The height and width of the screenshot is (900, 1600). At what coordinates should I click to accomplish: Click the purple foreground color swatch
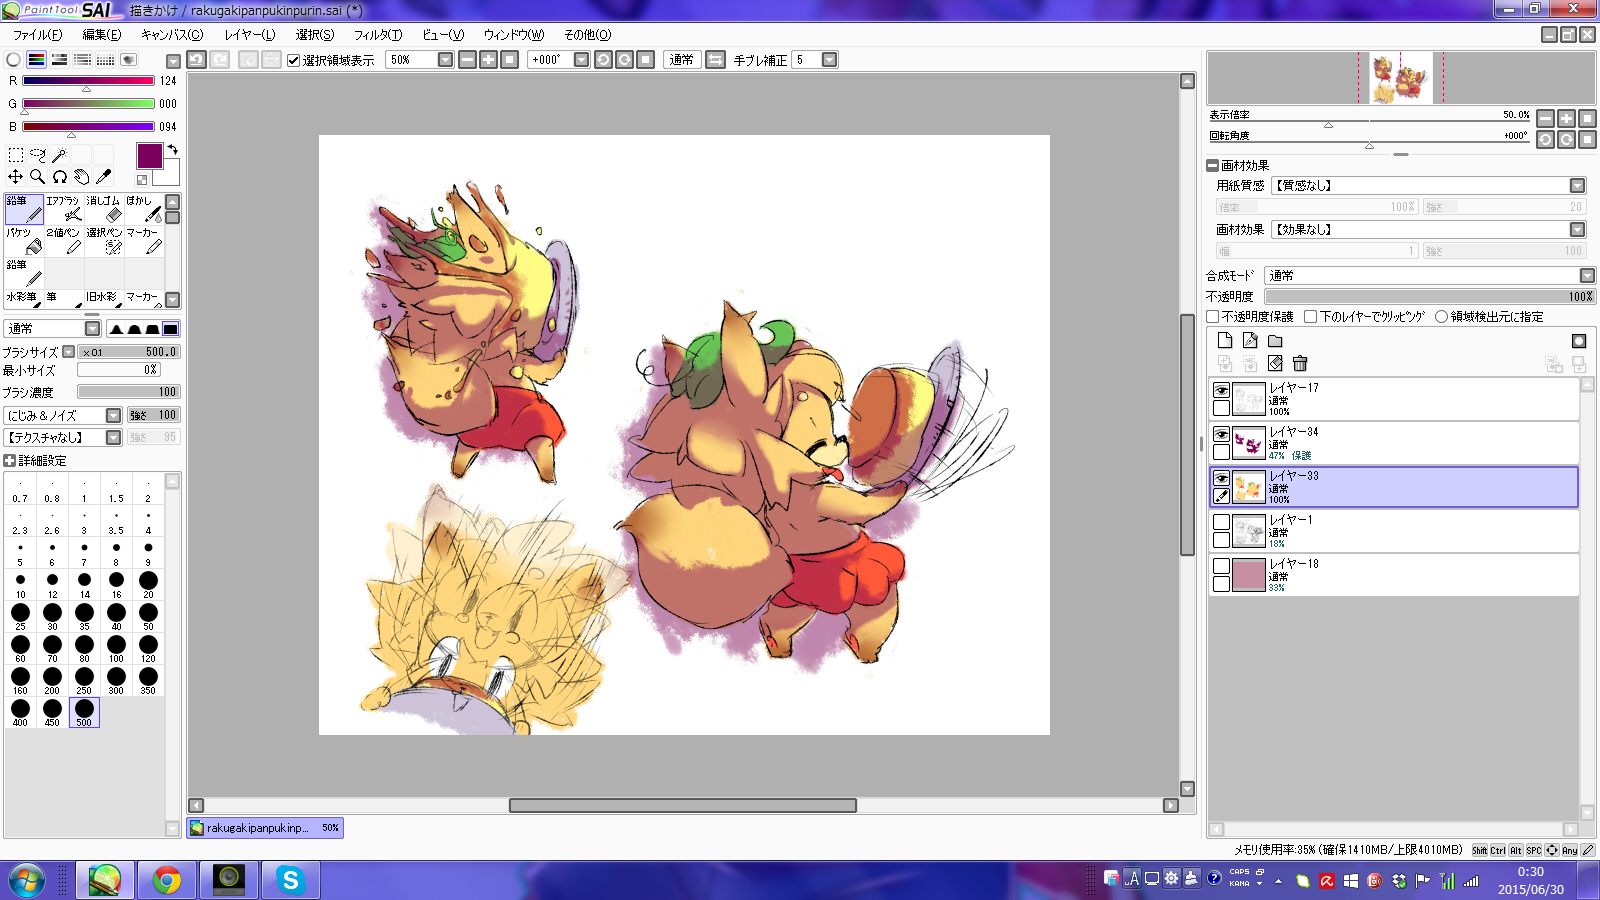[149, 156]
